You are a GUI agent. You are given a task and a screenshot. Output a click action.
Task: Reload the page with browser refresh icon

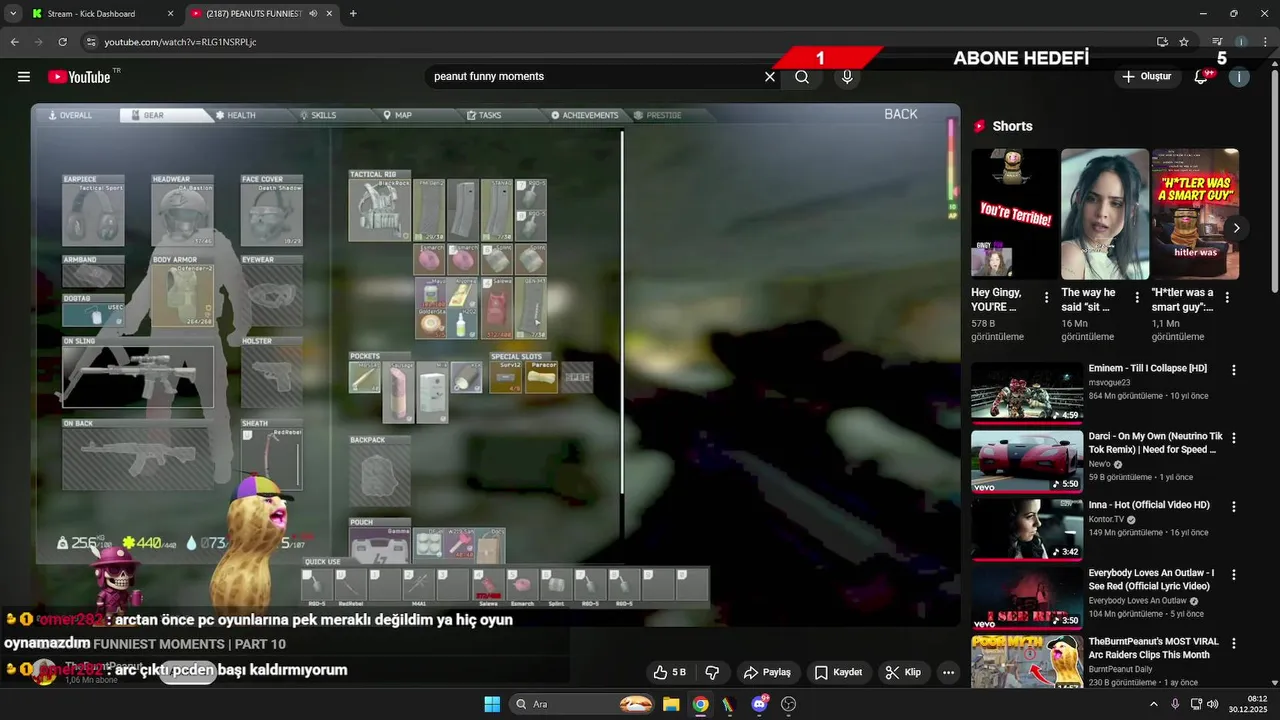pyautogui.click(x=62, y=42)
